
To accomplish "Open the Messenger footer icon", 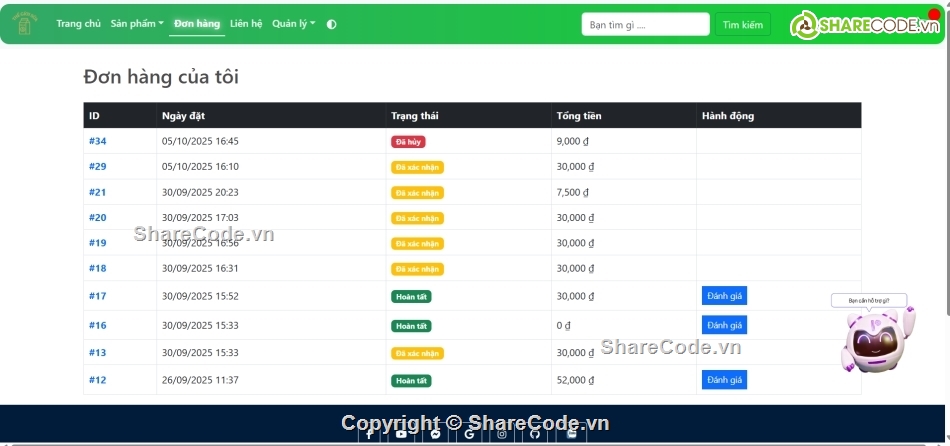I will (x=435, y=433).
